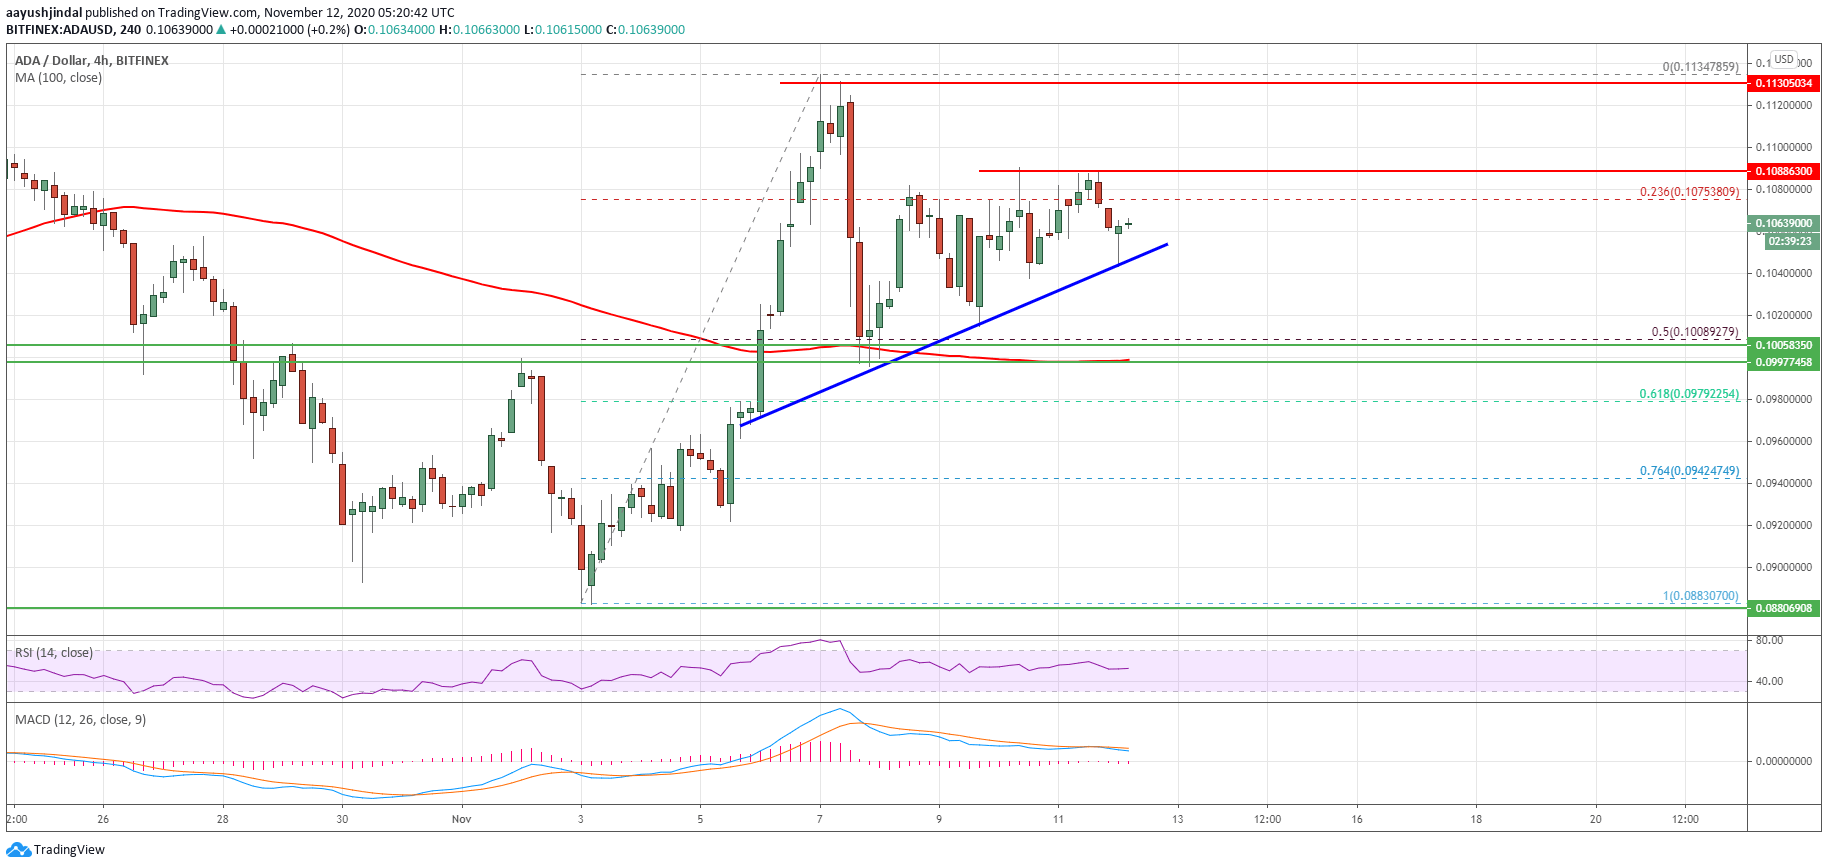1828x868 pixels.
Task: Select the 1(0.08830700) Fibonacci level label
Action: pos(1700,596)
